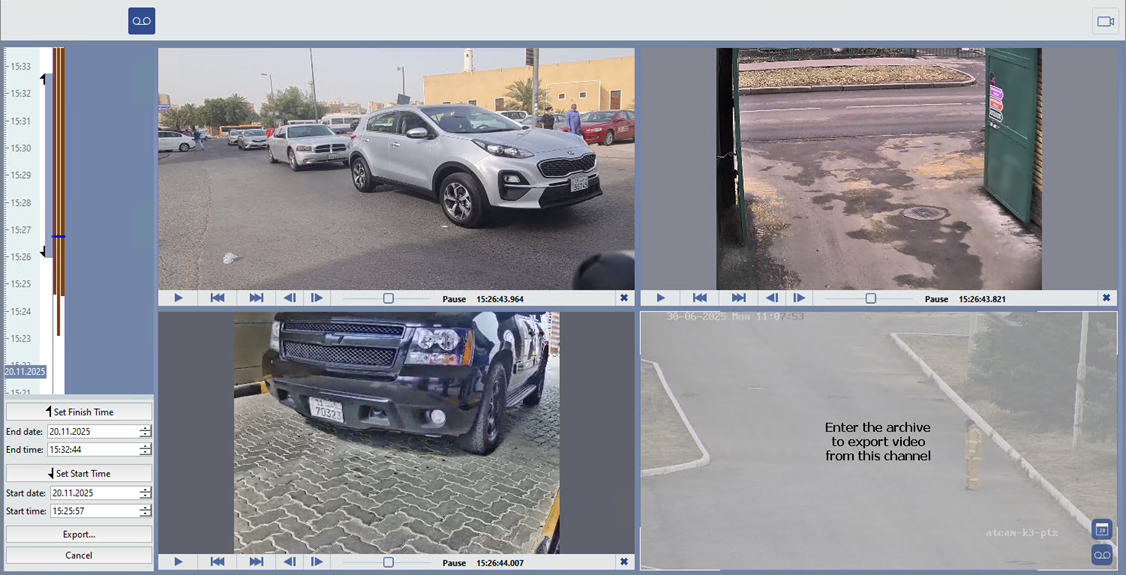Click the Start date input field
The width and height of the screenshot is (1126, 575).
[94, 493]
